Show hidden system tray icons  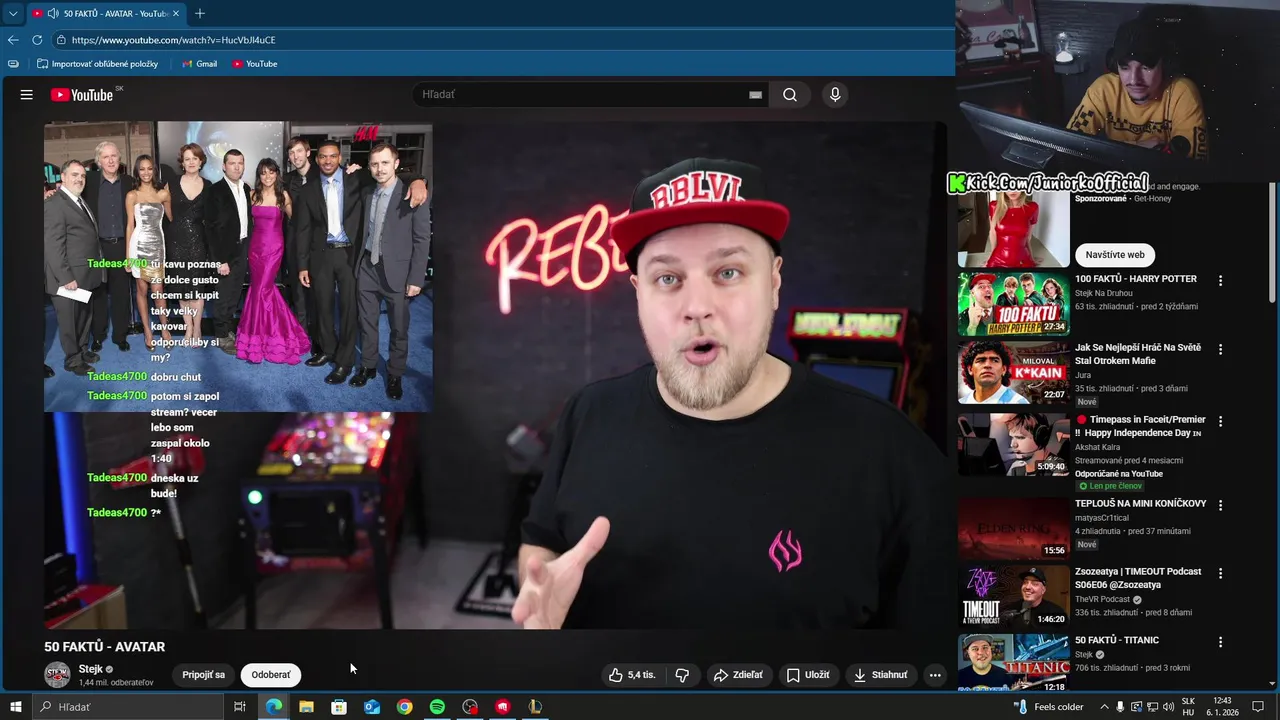pos(1105,707)
